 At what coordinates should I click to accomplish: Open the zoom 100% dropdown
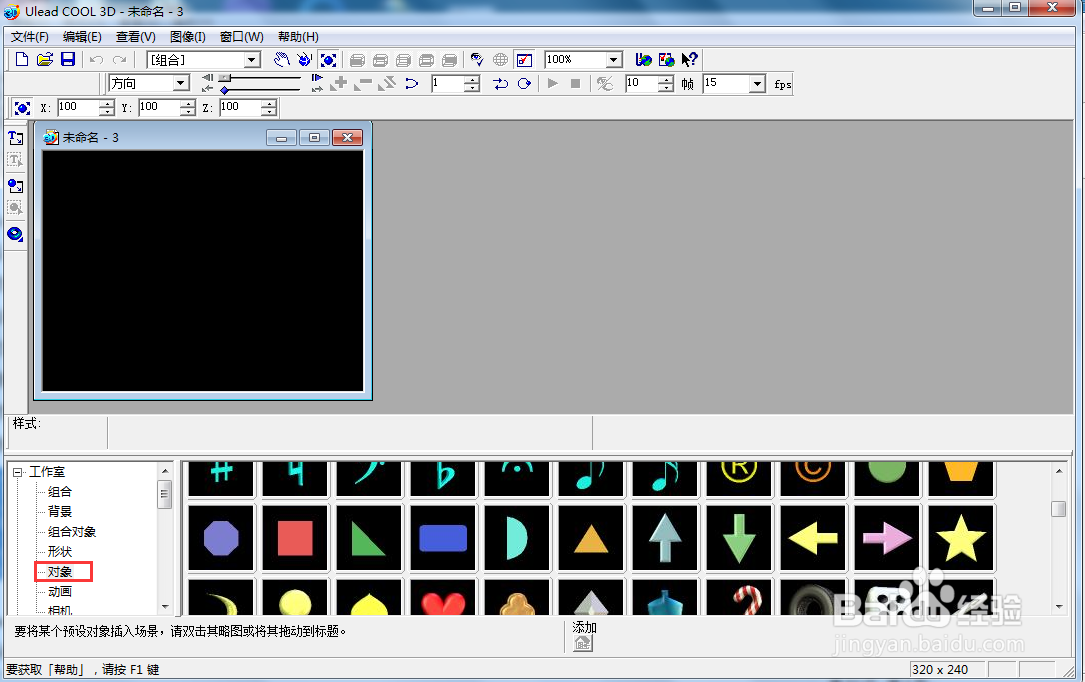614,59
